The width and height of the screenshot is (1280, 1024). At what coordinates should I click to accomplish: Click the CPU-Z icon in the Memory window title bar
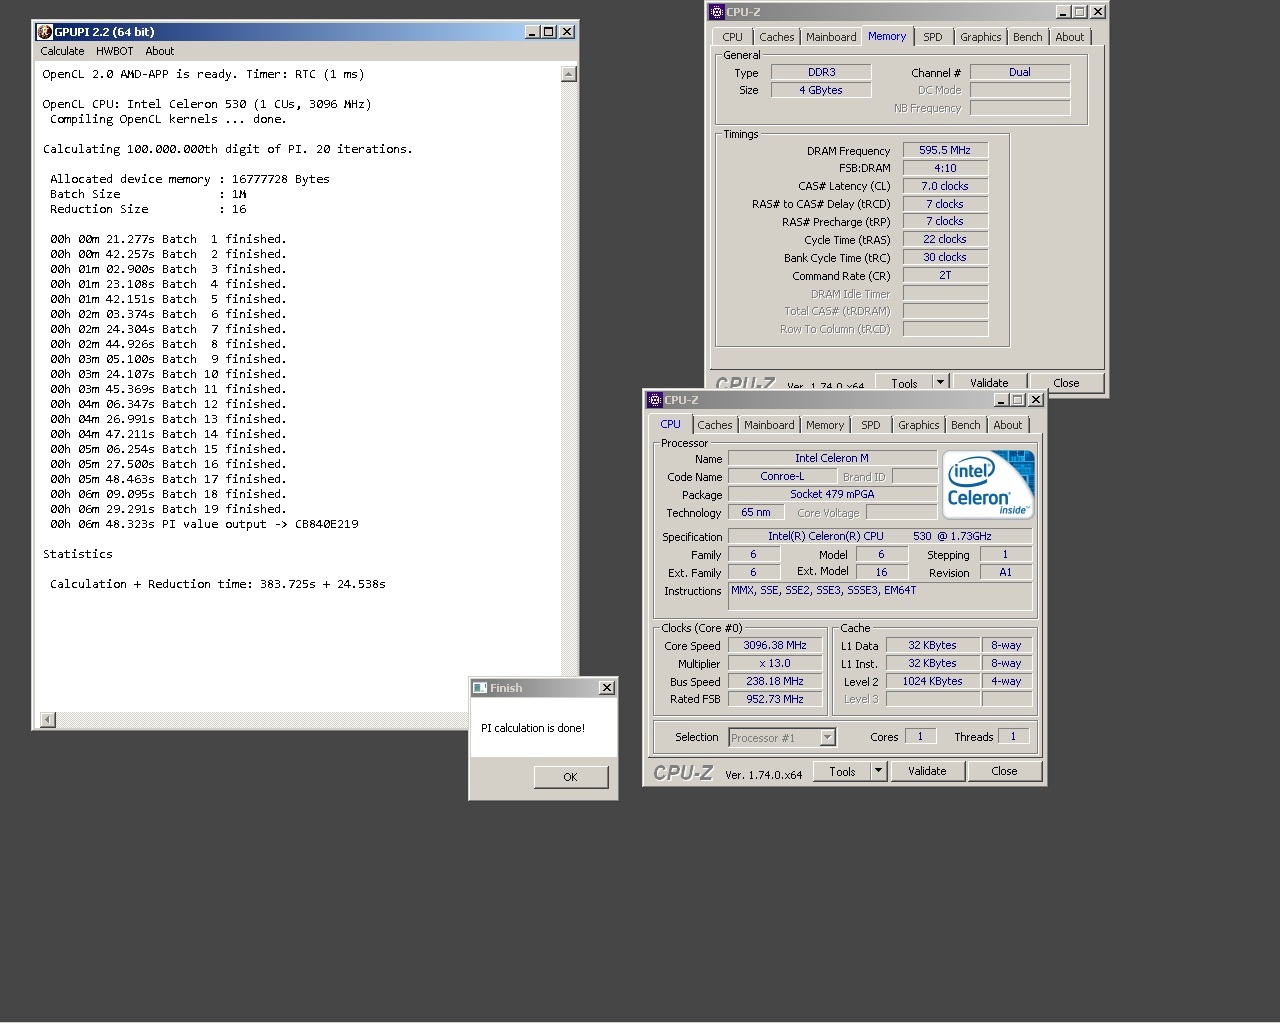coord(717,12)
